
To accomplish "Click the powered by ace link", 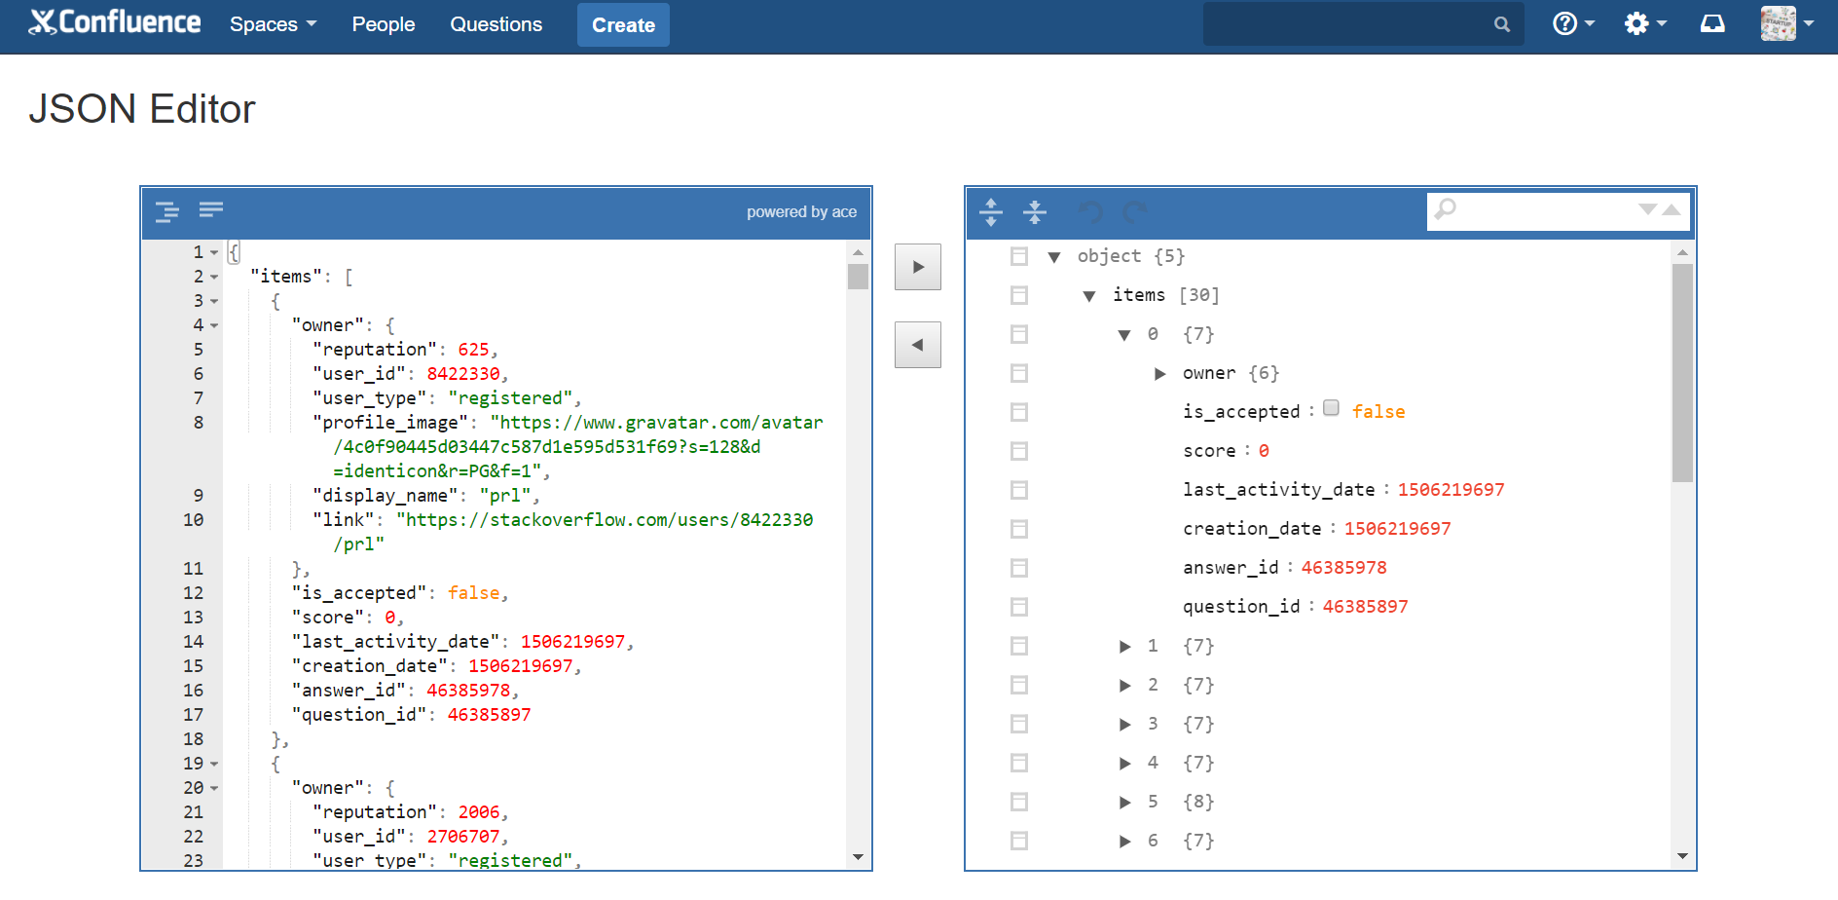I will (x=801, y=212).
